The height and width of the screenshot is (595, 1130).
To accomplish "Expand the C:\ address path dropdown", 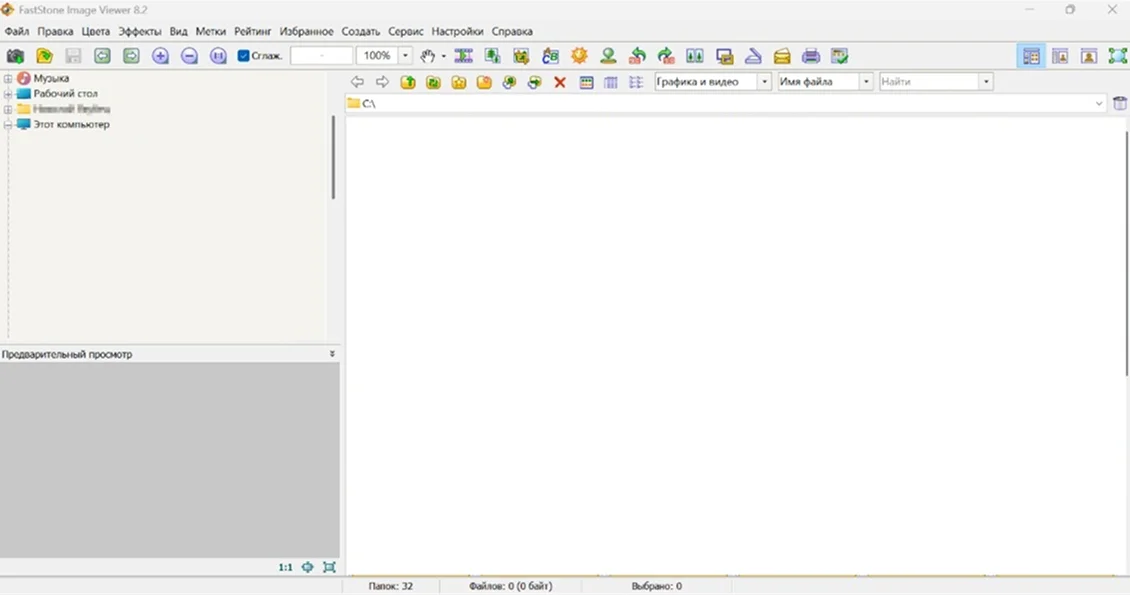I will 1098,104.
